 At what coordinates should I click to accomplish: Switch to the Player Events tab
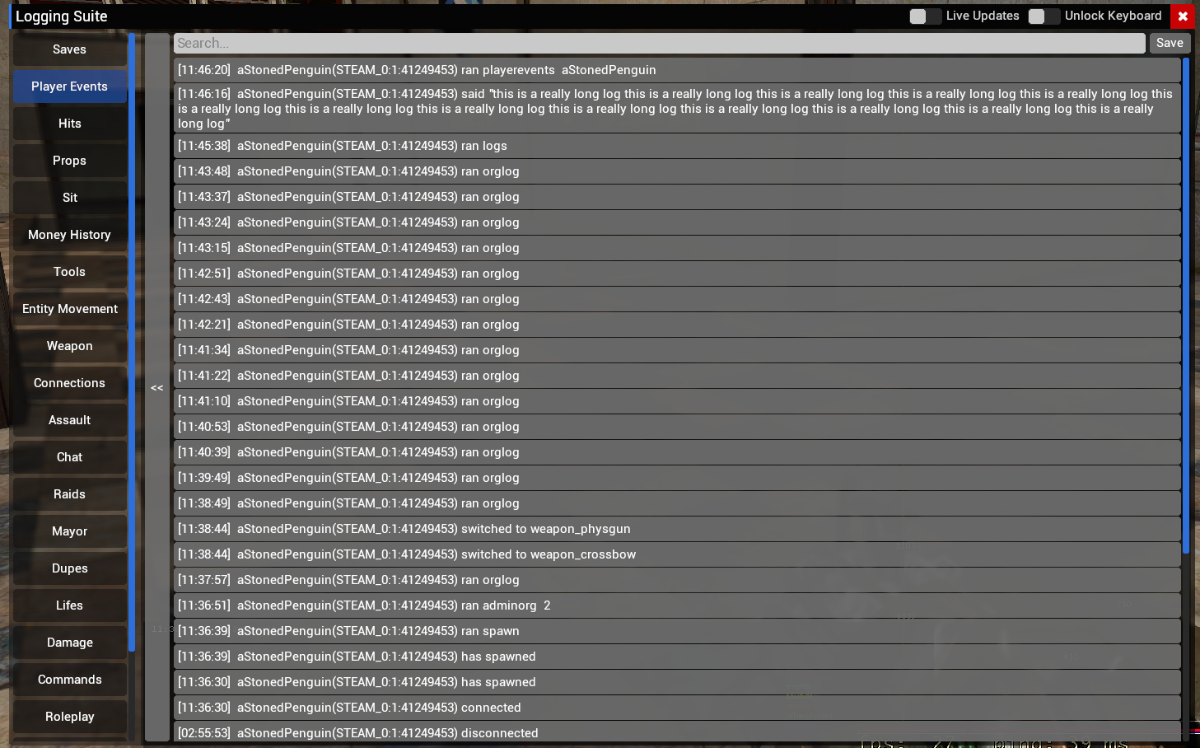tap(69, 86)
